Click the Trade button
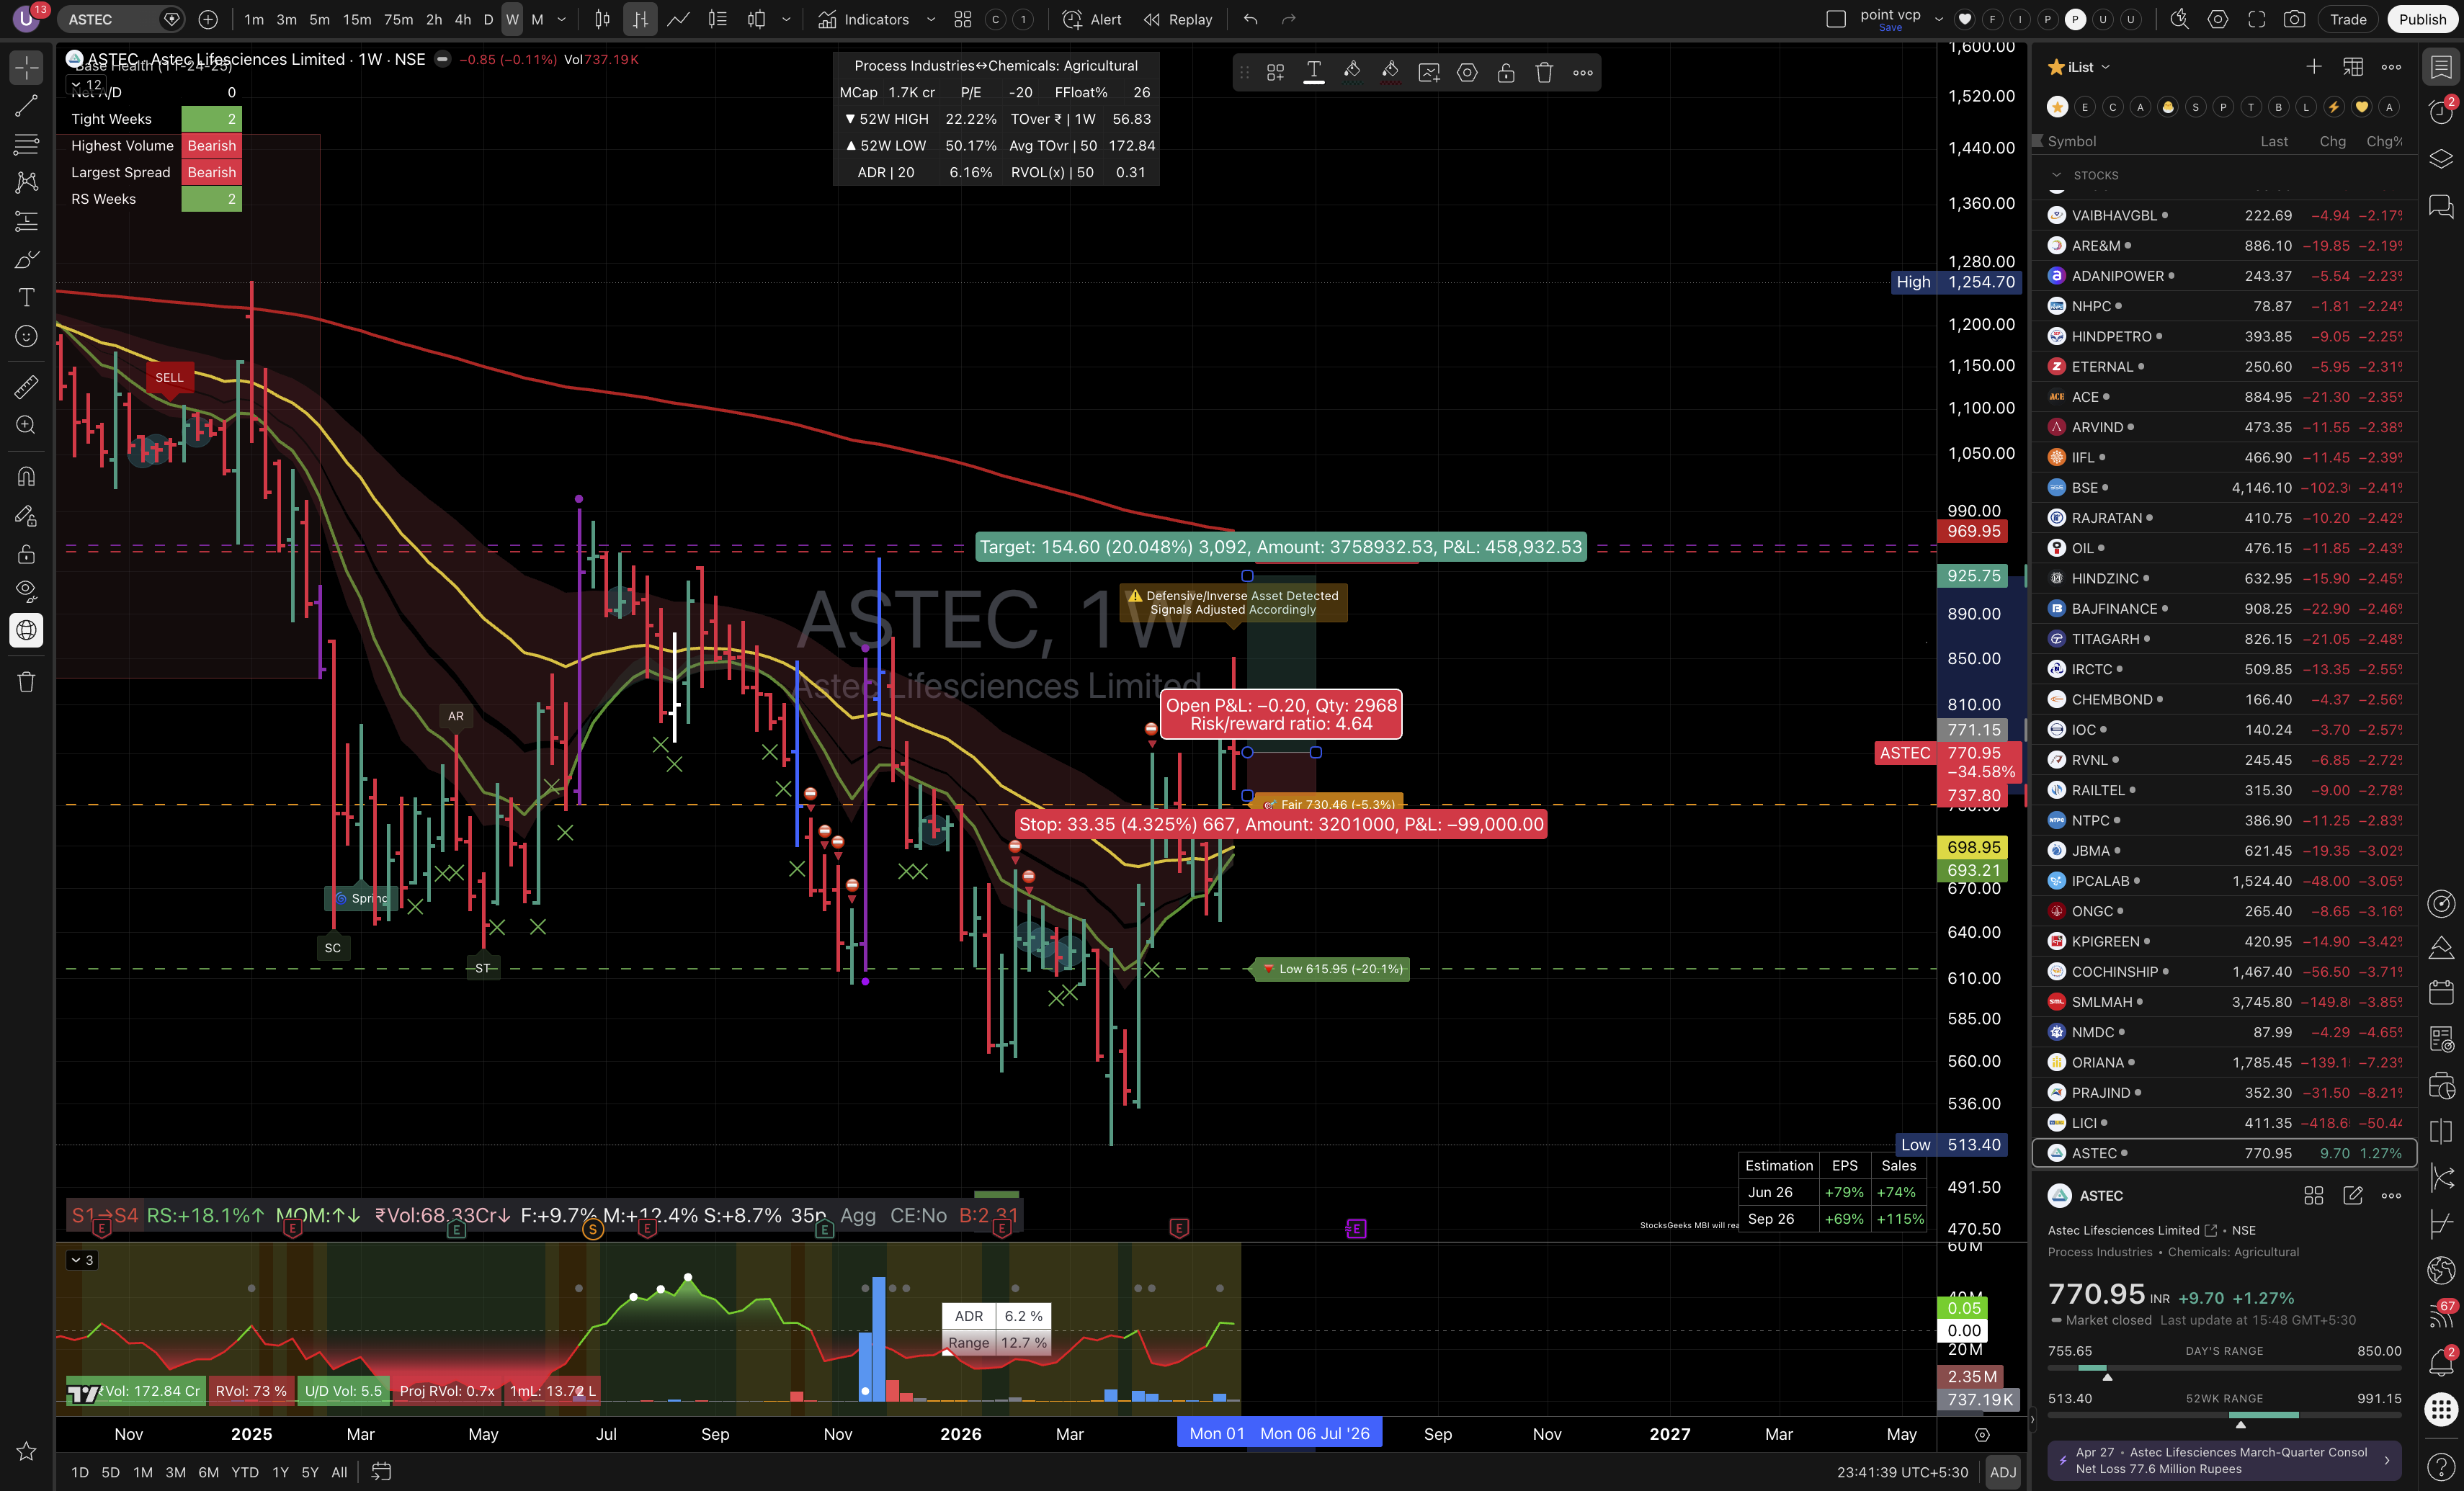The width and height of the screenshot is (2464, 1491). (x=2348, y=19)
